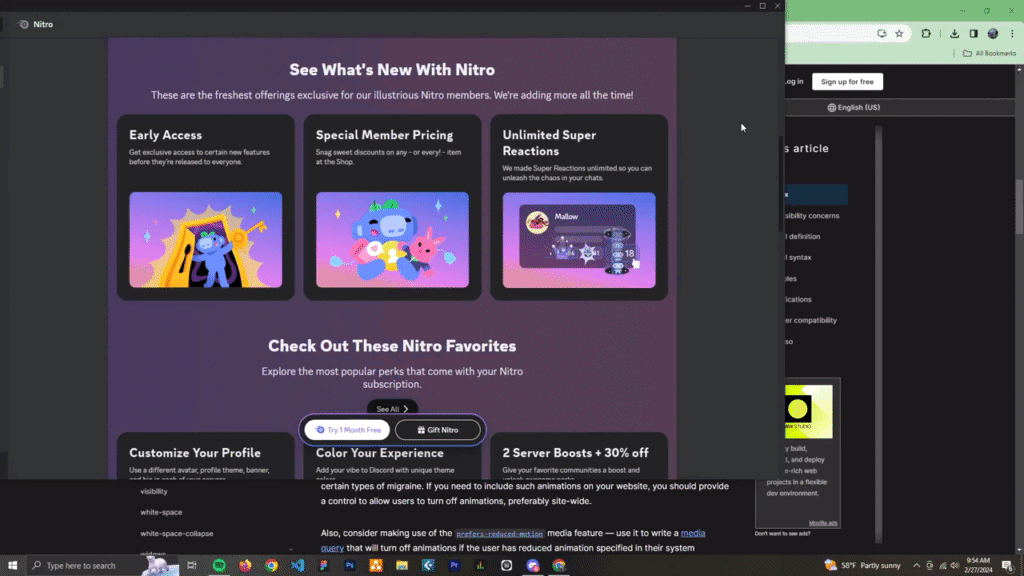Bookmark this page with the star icon
This screenshot has width=1024, height=576.
coord(899,33)
